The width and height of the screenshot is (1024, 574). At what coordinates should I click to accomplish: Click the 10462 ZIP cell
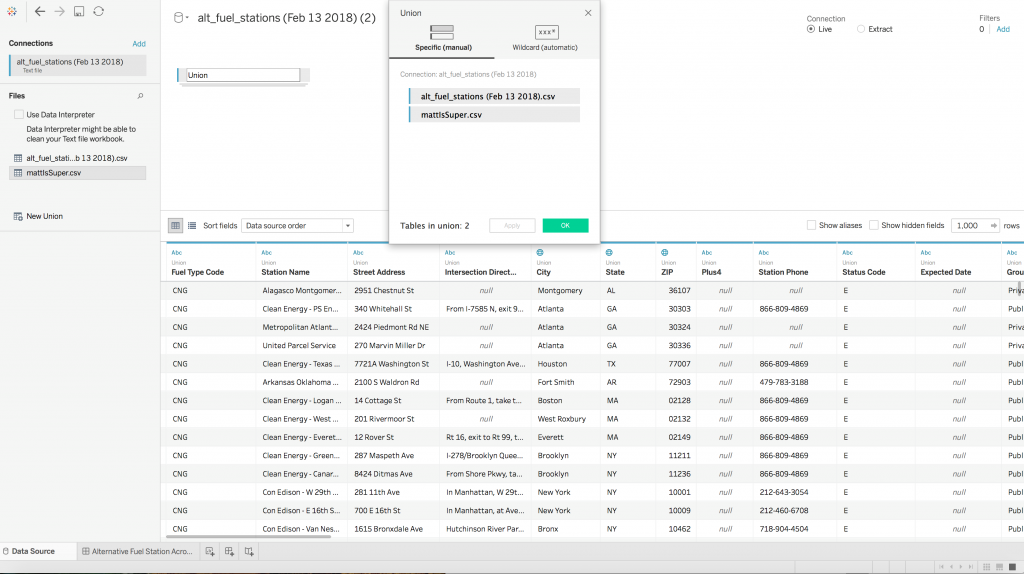pos(679,529)
